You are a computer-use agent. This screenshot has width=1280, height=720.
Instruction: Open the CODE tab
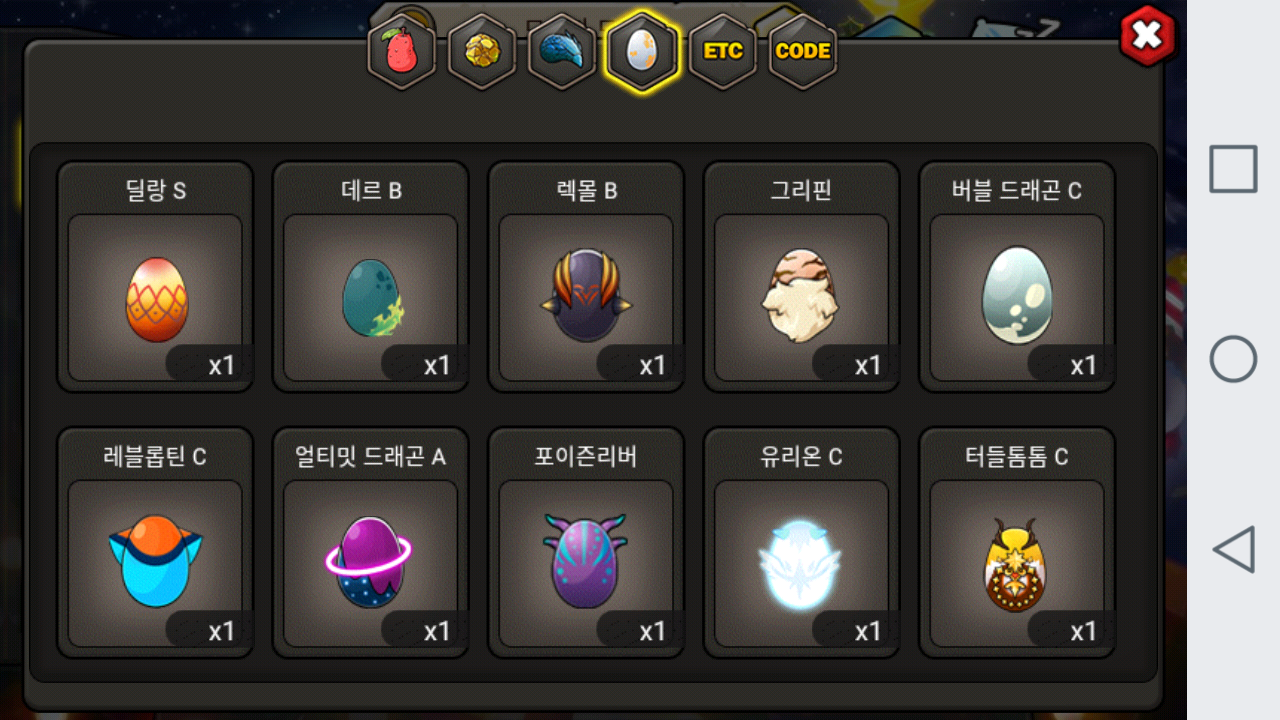click(802, 51)
